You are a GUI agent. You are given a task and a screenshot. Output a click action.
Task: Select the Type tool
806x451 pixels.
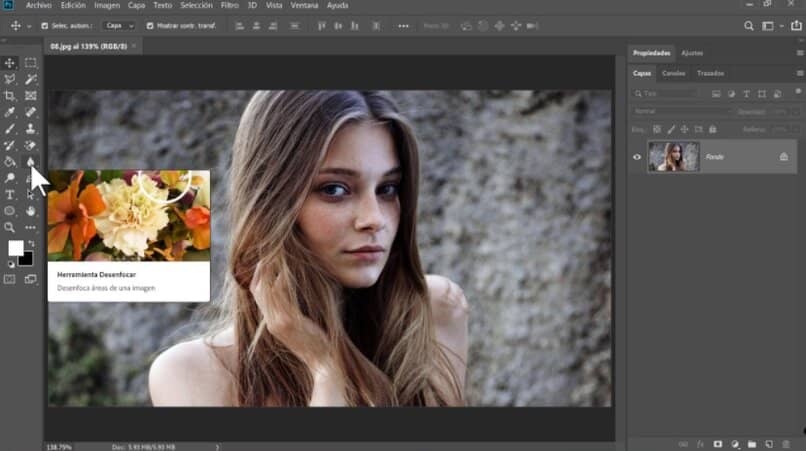(9, 194)
